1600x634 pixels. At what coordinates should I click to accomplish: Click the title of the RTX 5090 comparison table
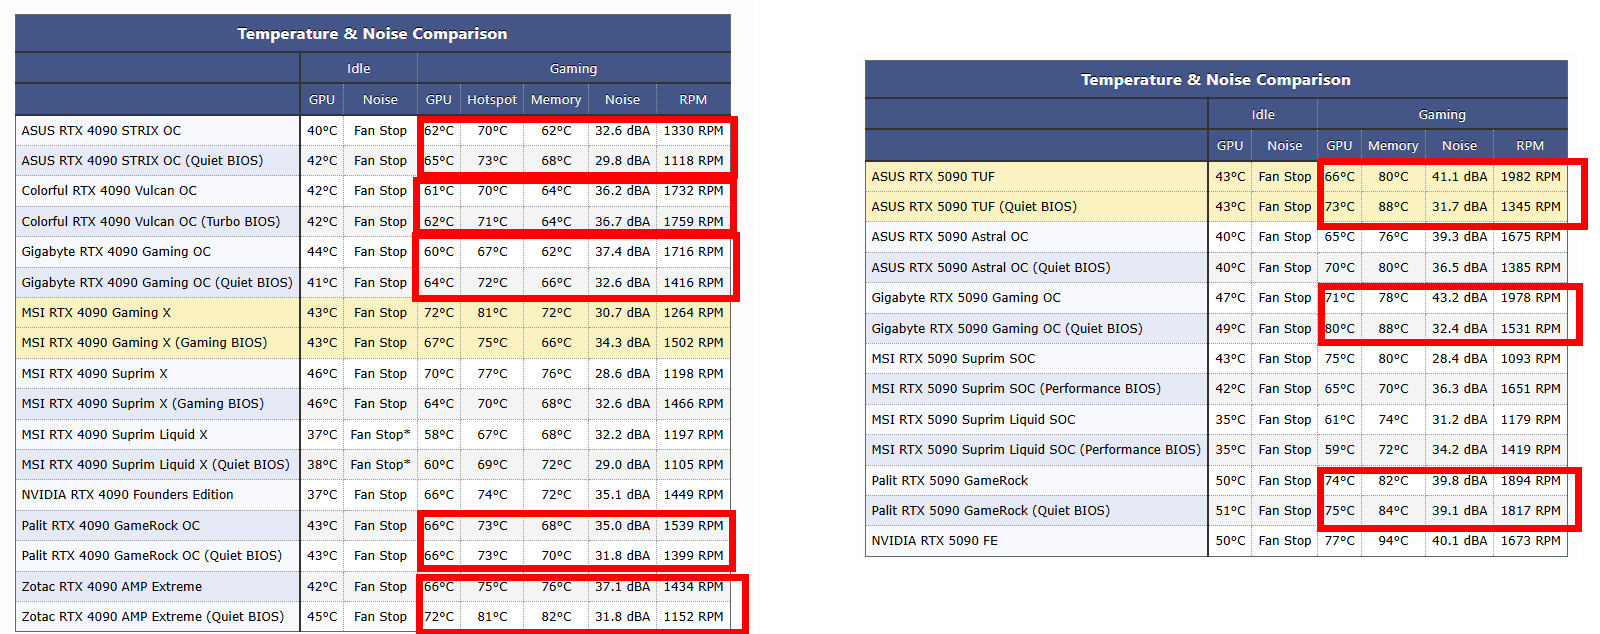[1215, 79]
